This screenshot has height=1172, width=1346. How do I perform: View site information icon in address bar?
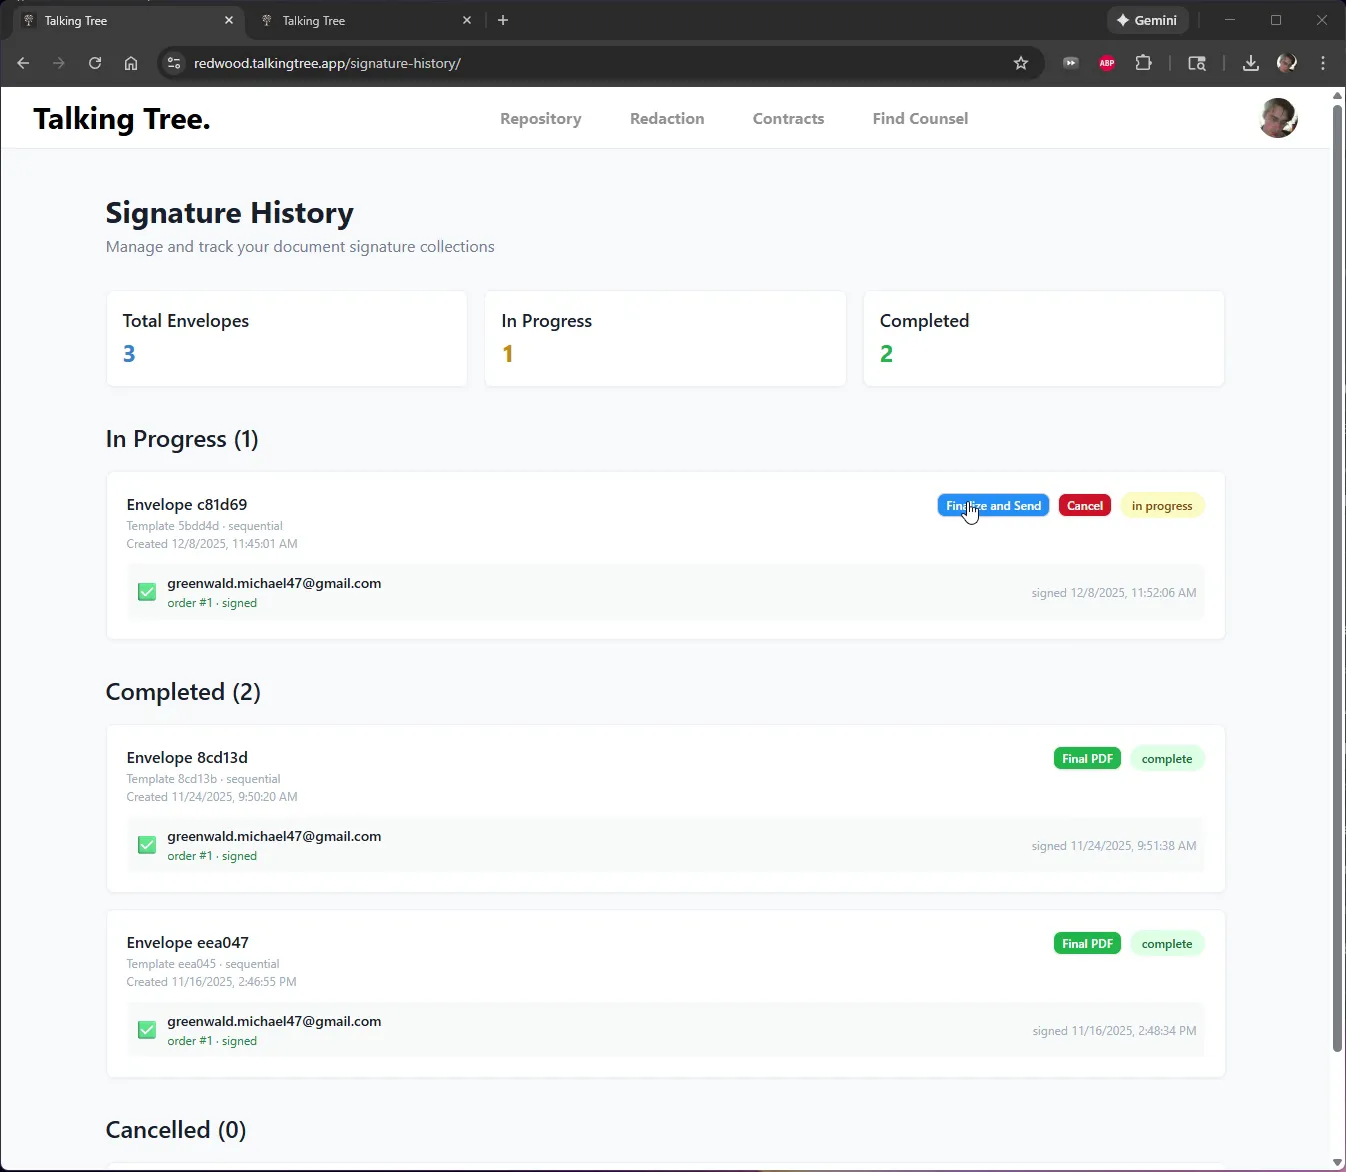pyautogui.click(x=174, y=63)
